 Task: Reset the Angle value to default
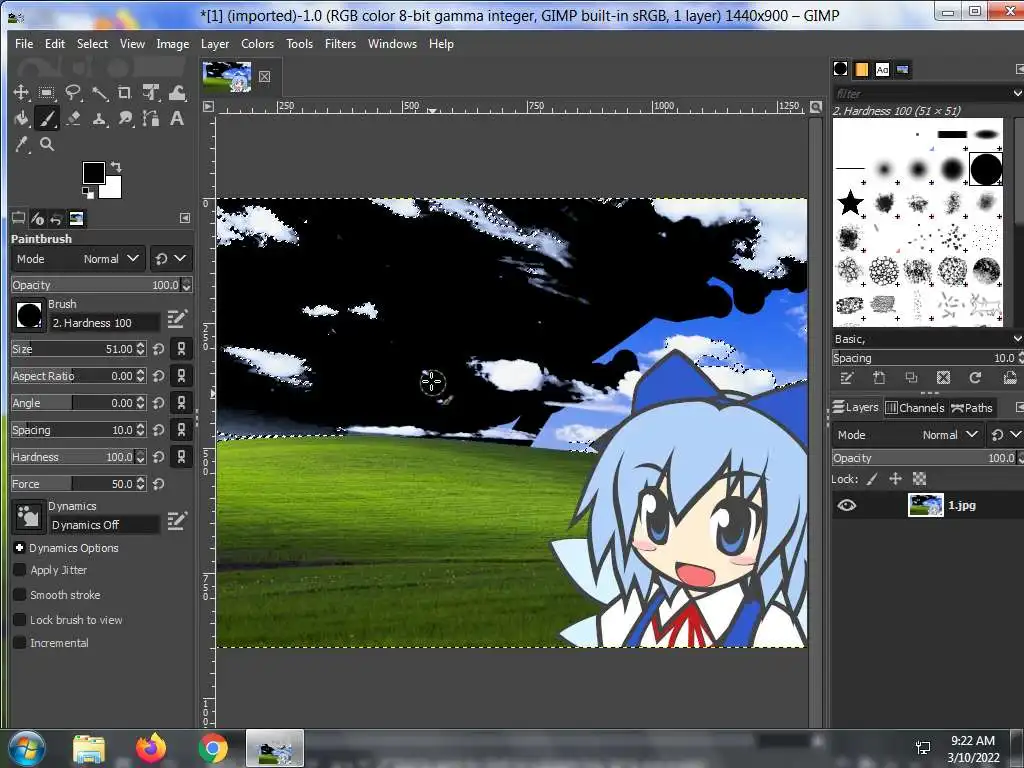tap(158, 403)
